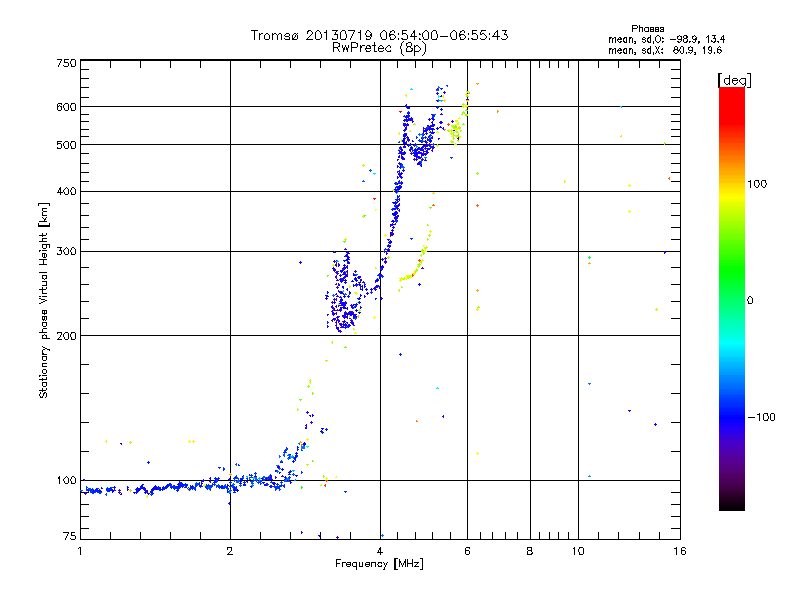Click the "Stationary phase Virtual Height [km]" label
800x600 pixels.
(44, 300)
